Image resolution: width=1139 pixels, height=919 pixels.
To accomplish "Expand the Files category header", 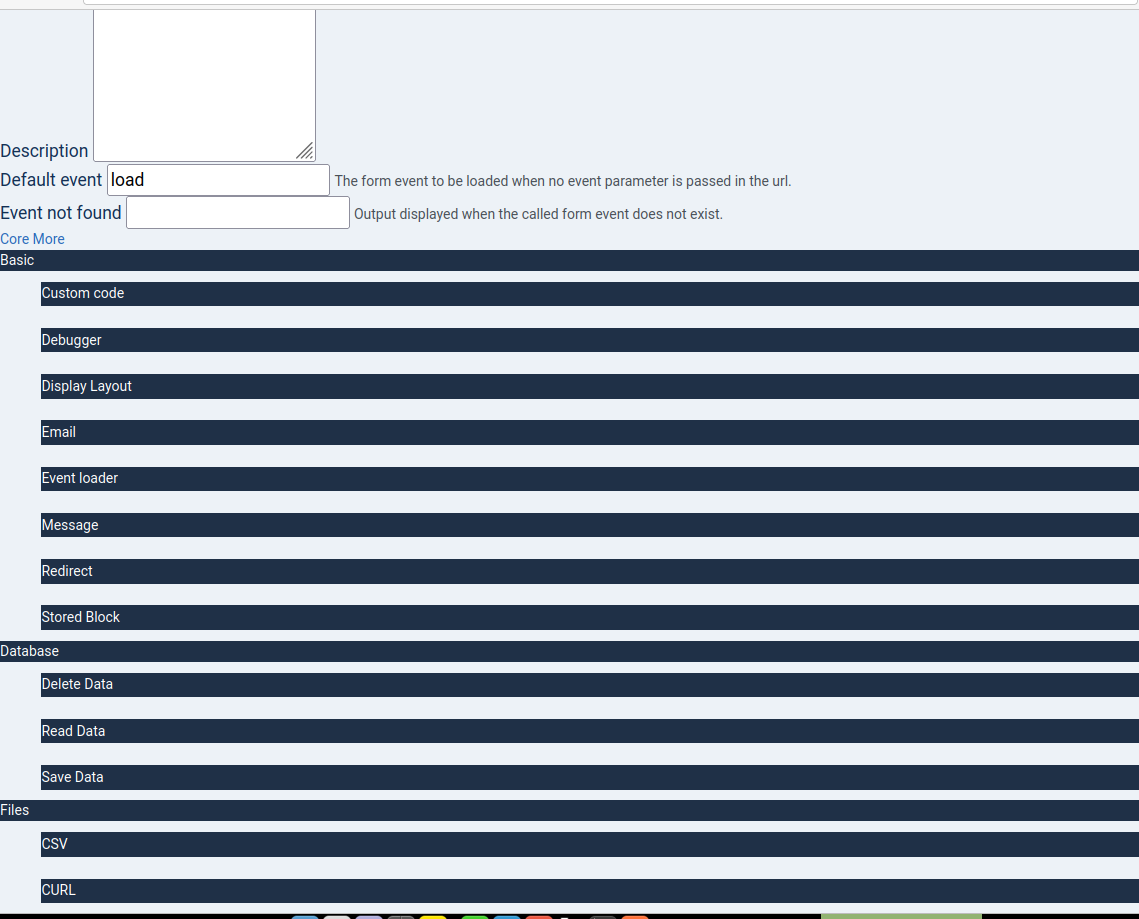I will tap(570, 810).
